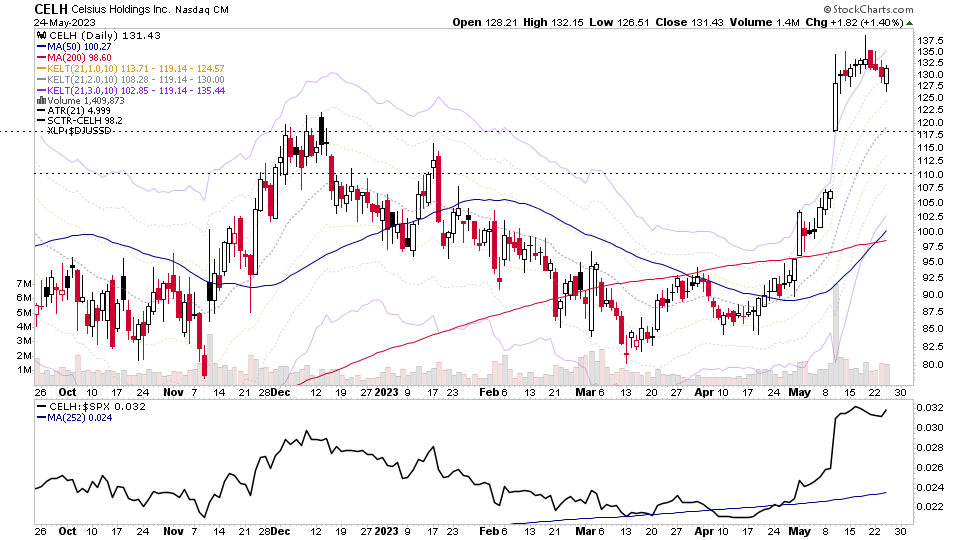Click the 4M volume axis label
This screenshot has height=540, width=960.
click(24, 326)
